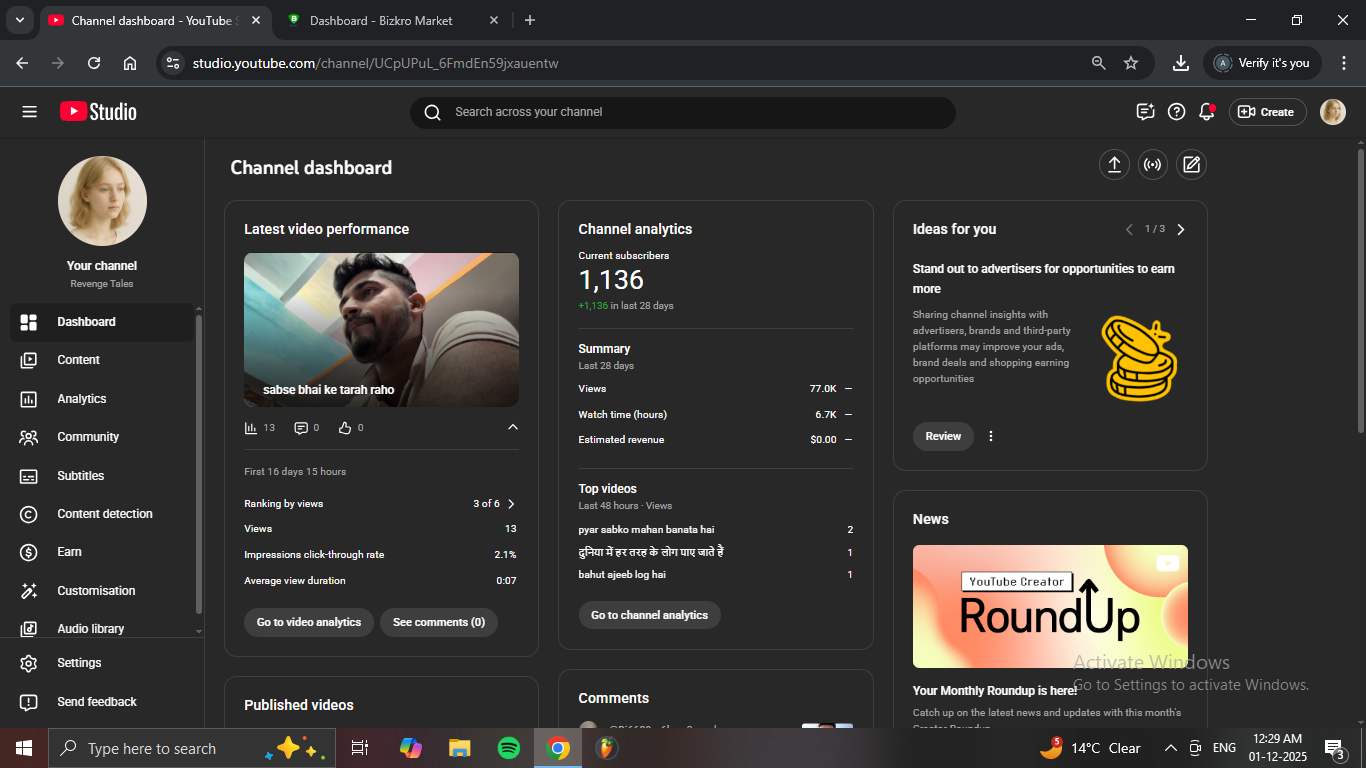Switch to Dashboard - Bizkro Market tab
The width and height of the screenshot is (1366, 768).
pyautogui.click(x=380, y=20)
